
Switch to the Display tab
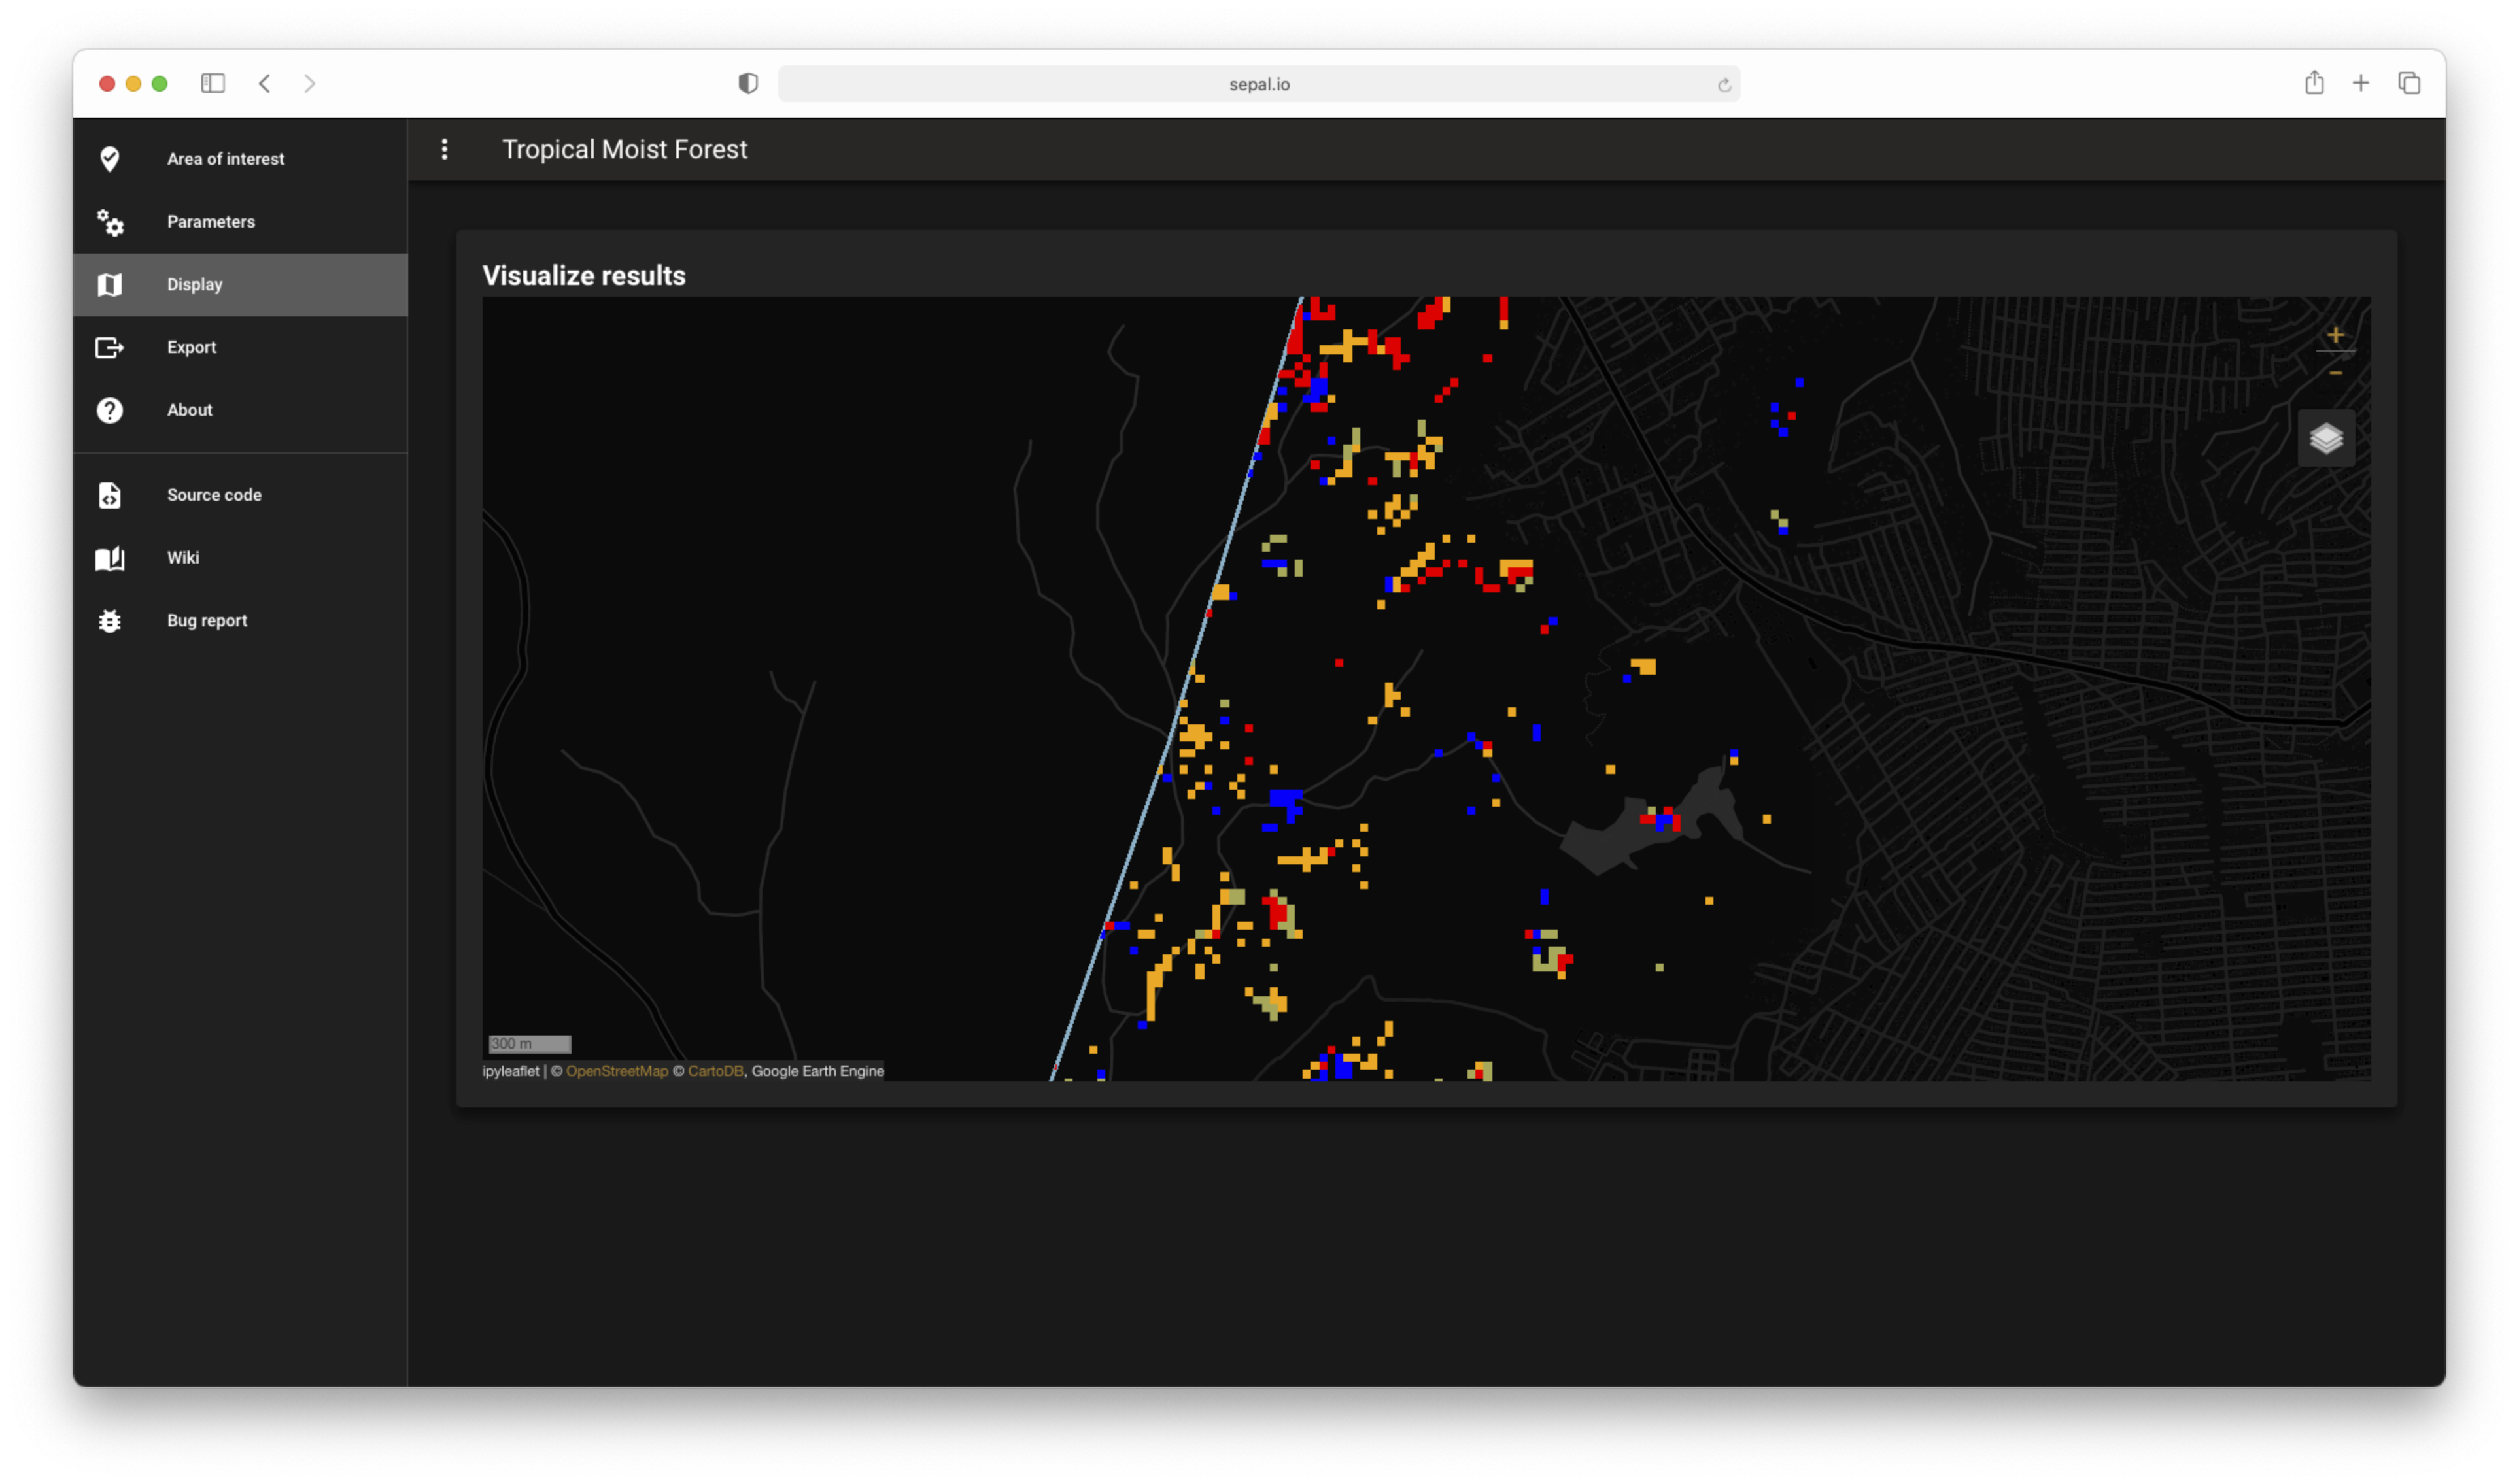[x=195, y=285]
